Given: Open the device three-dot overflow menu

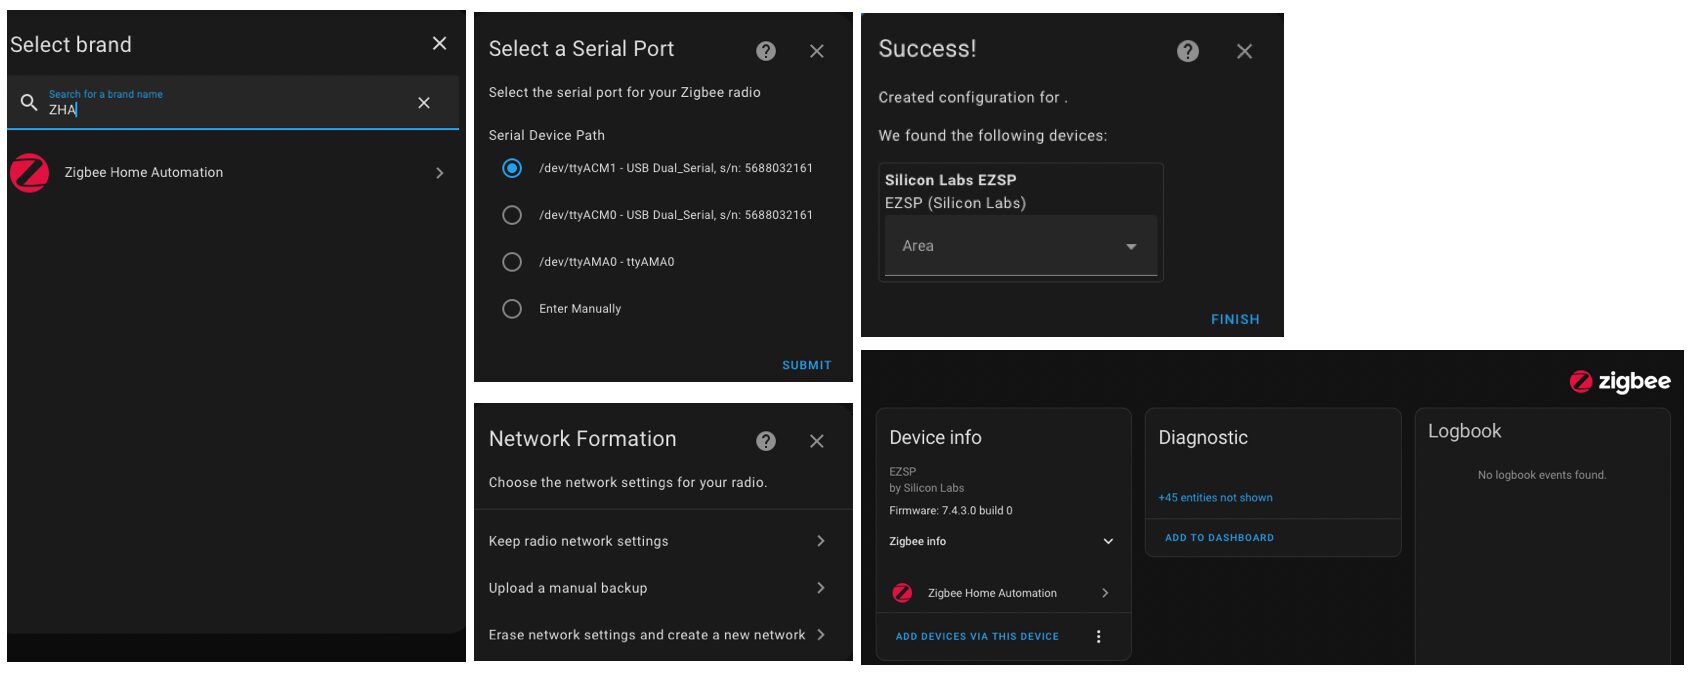Looking at the screenshot, I should [1099, 637].
